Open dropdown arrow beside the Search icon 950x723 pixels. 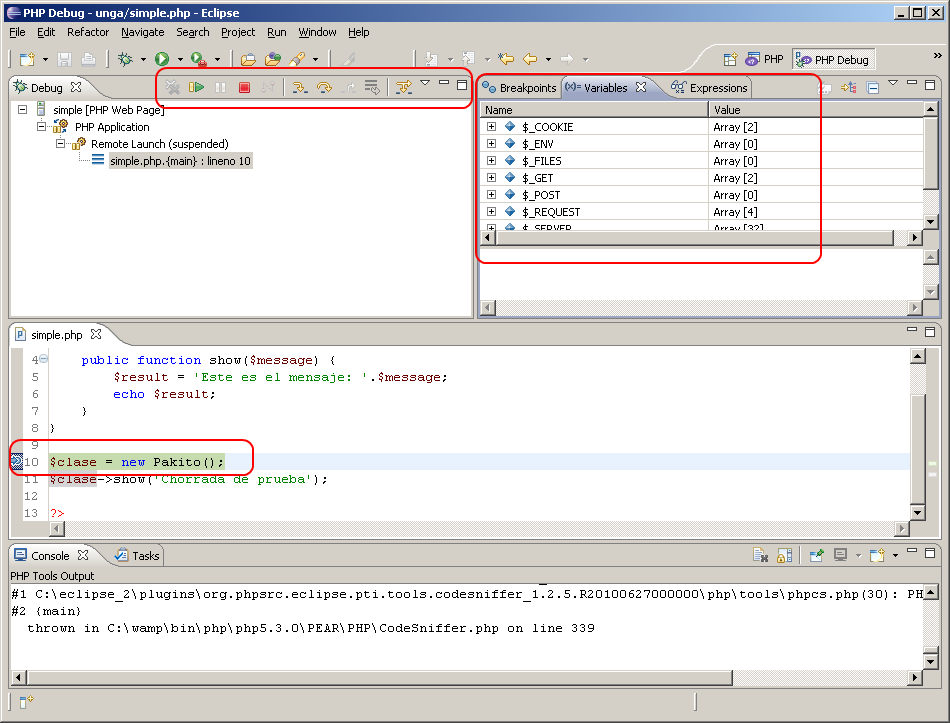[315, 59]
